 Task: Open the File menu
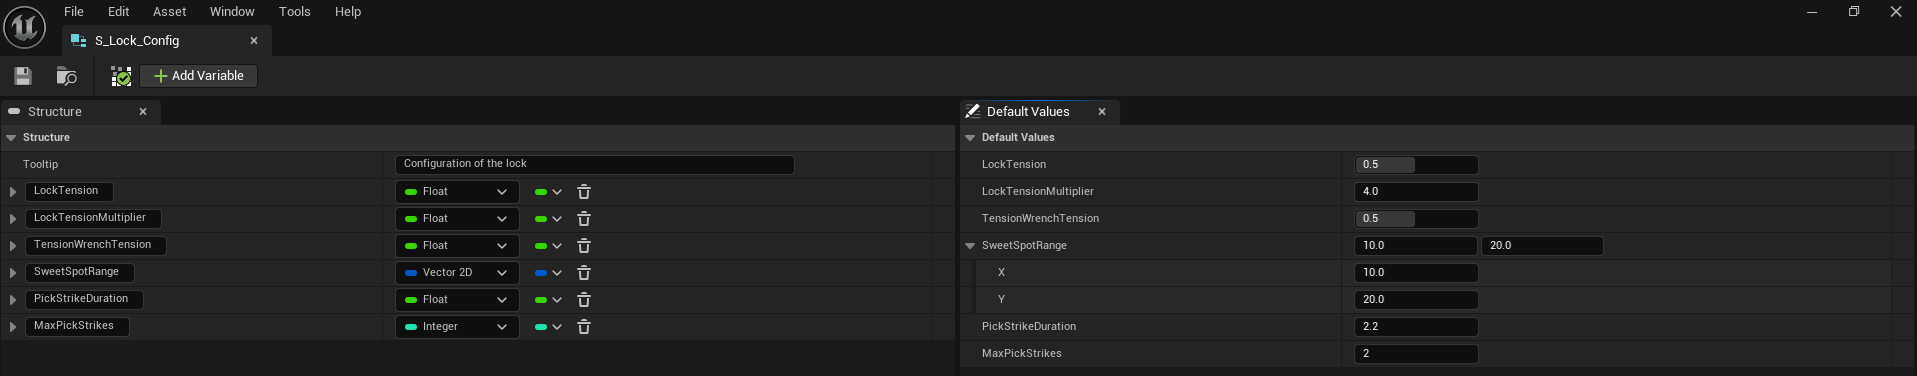tap(74, 12)
